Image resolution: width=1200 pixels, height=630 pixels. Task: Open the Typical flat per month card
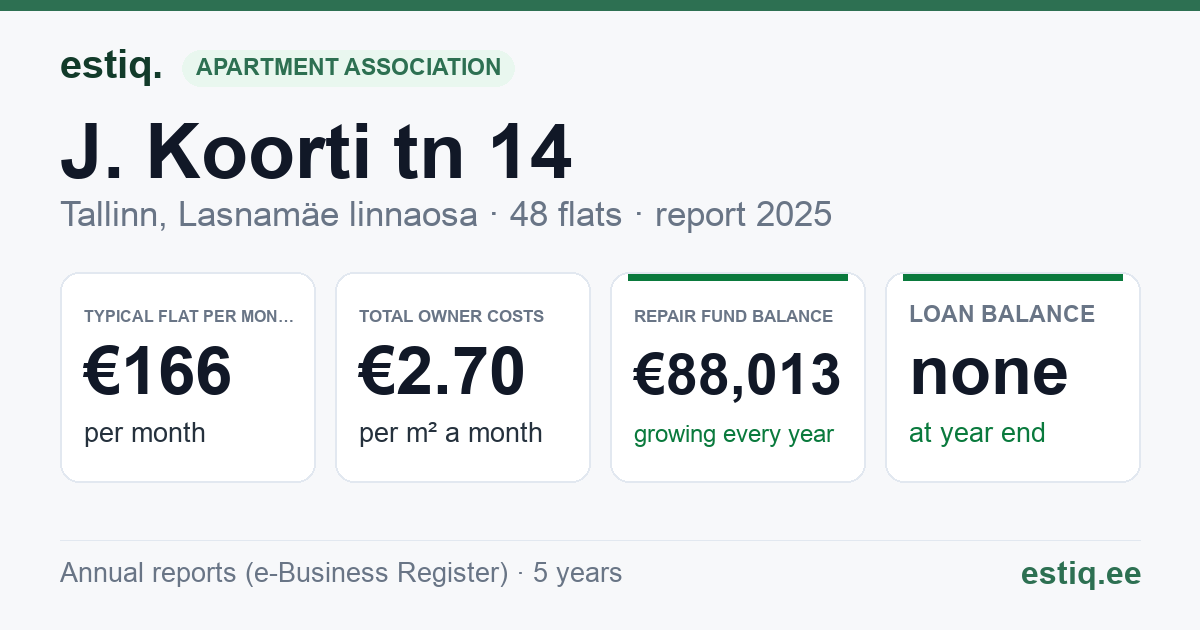[x=188, y=377]
